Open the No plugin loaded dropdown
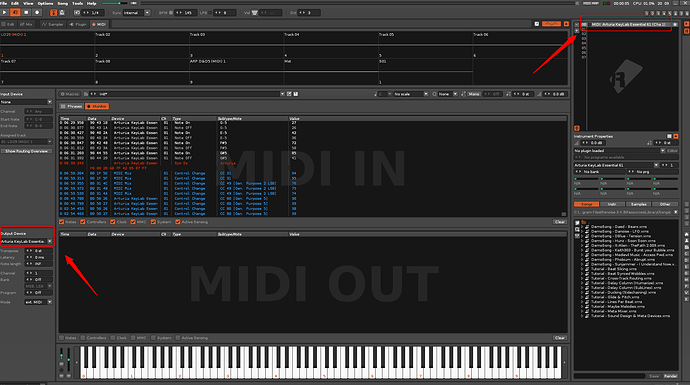Image resolution: width=690 pixels, height=385 pixels. click(x=619, y=151)
